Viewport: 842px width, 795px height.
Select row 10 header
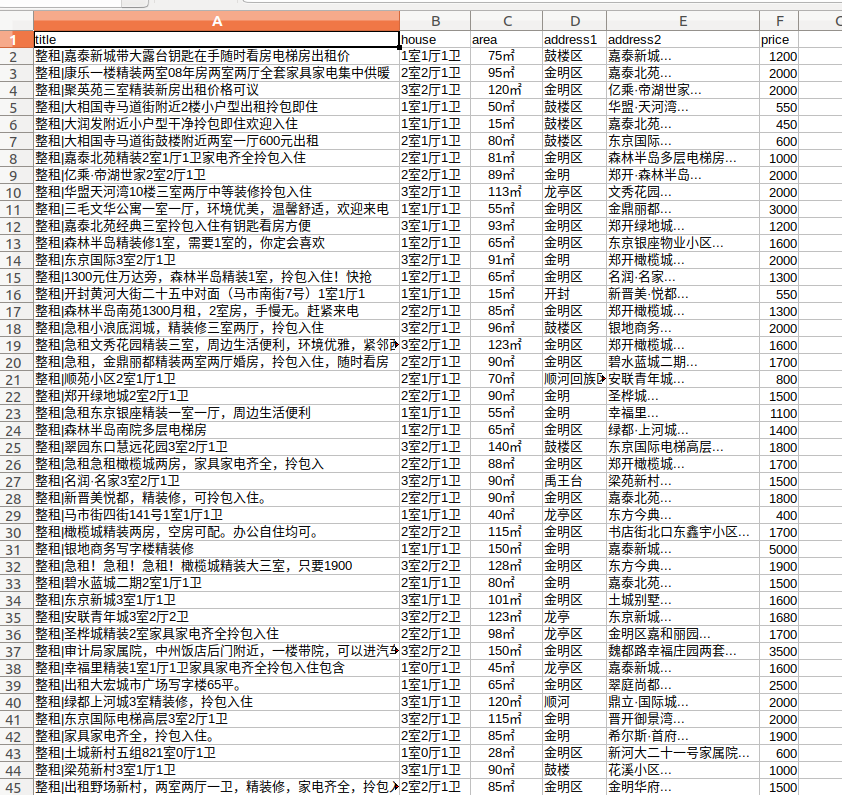coord(17,192)
